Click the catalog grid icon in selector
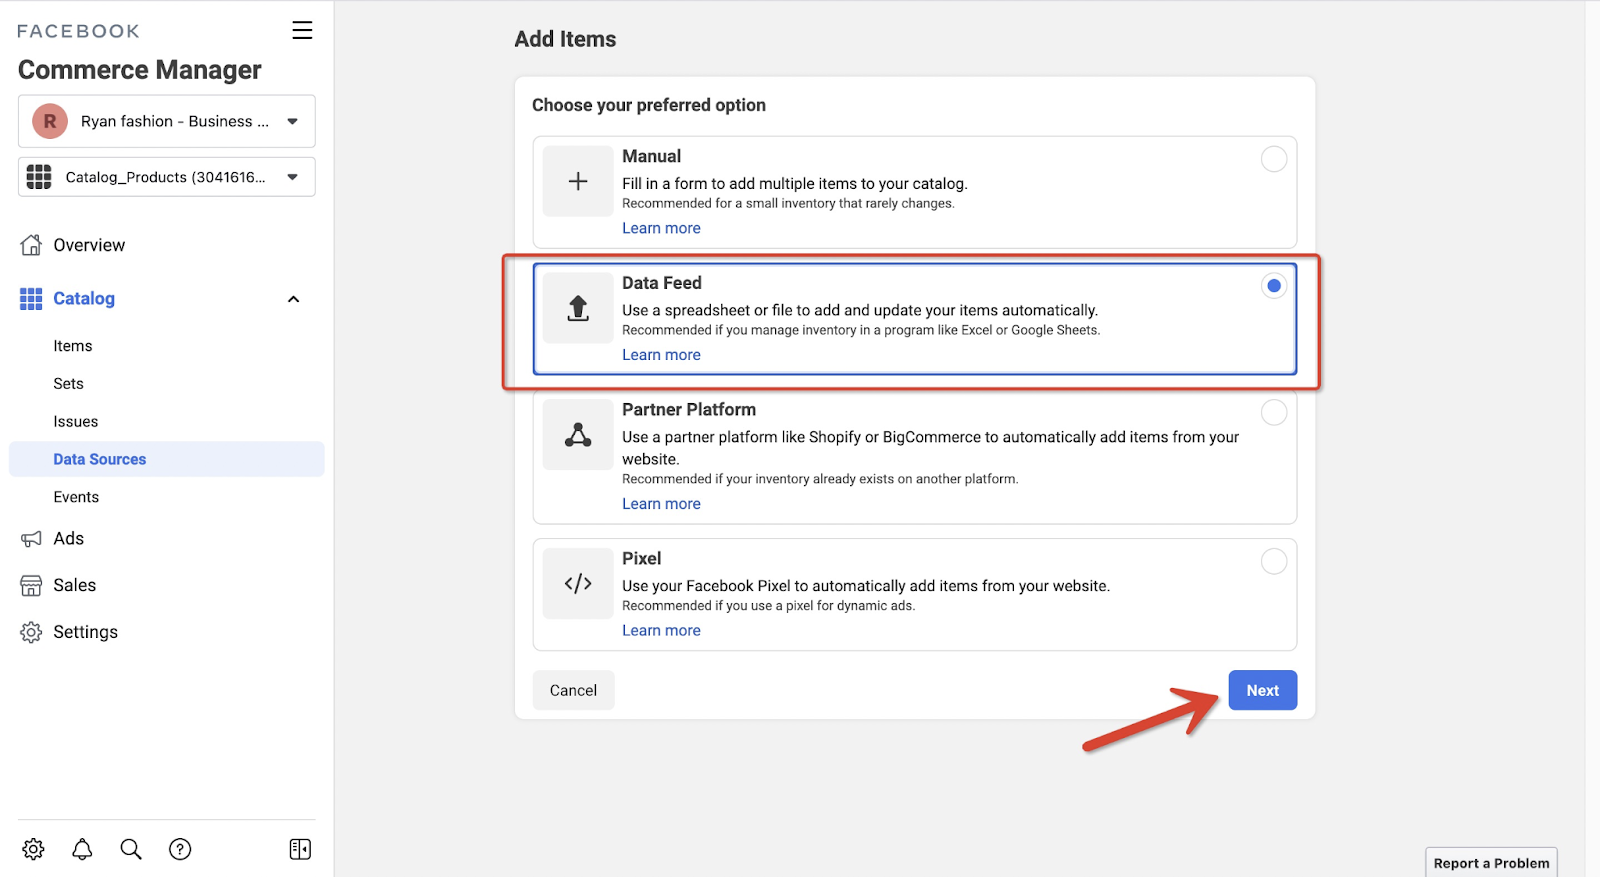Image resolution: width=1600 pixels, height=877 pixels. coord(39,177)
